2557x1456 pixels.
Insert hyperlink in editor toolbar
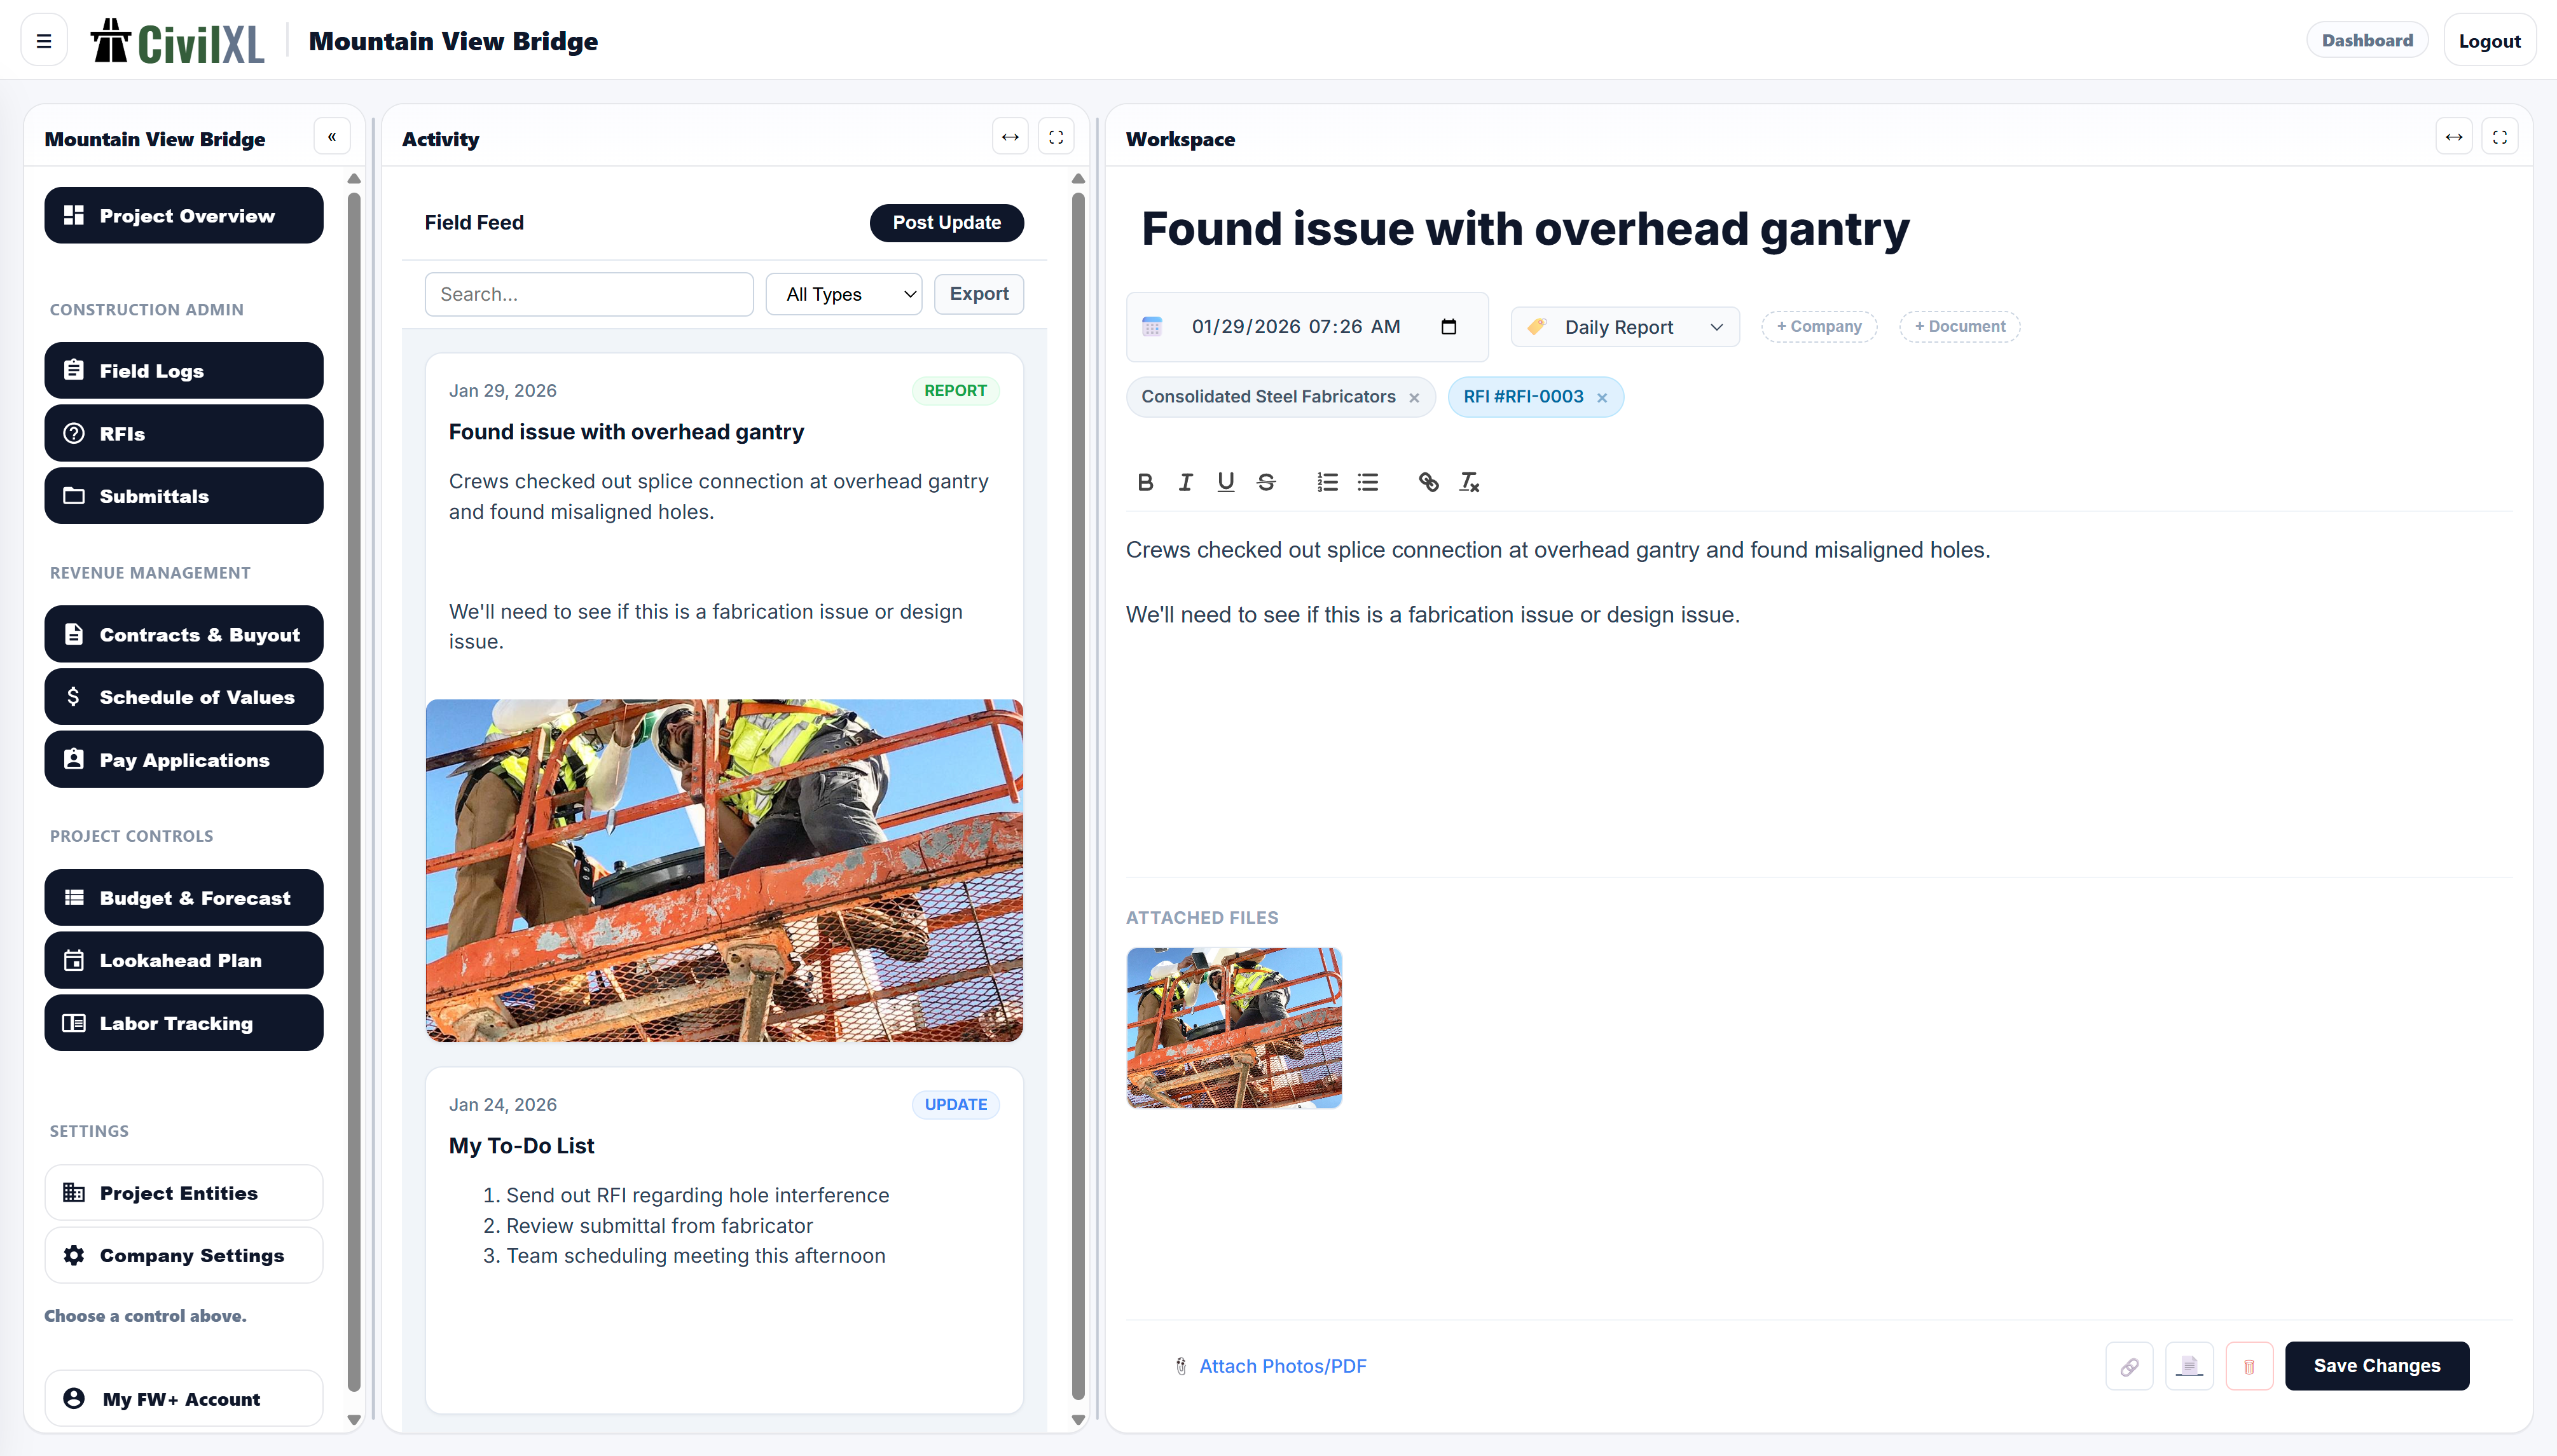pyautogui.click(x=1428, y=482)
